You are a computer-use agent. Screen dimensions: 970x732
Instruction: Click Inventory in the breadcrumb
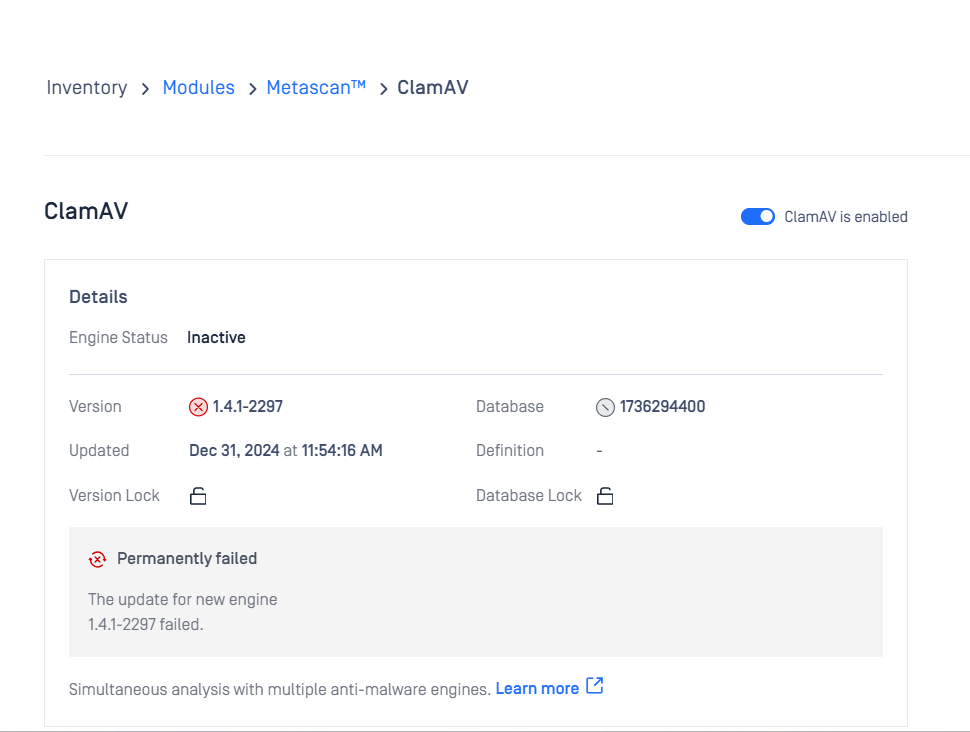pyautogui.click(x=87, y=88)
